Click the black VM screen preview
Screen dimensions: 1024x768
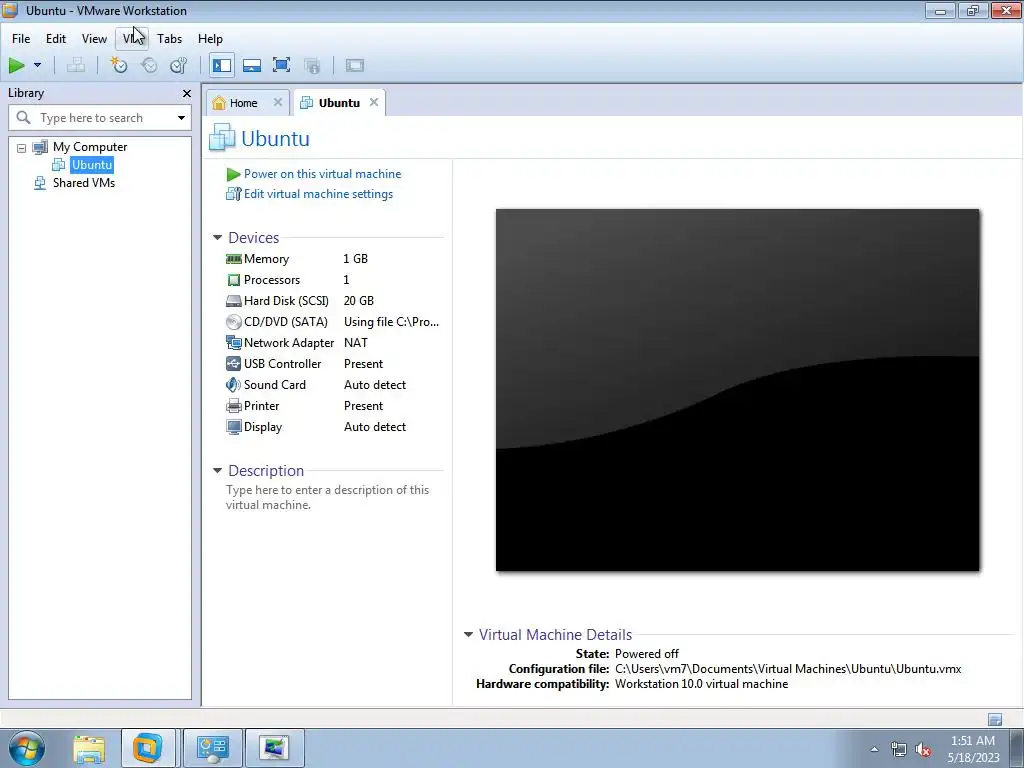[x=737, y=390]
